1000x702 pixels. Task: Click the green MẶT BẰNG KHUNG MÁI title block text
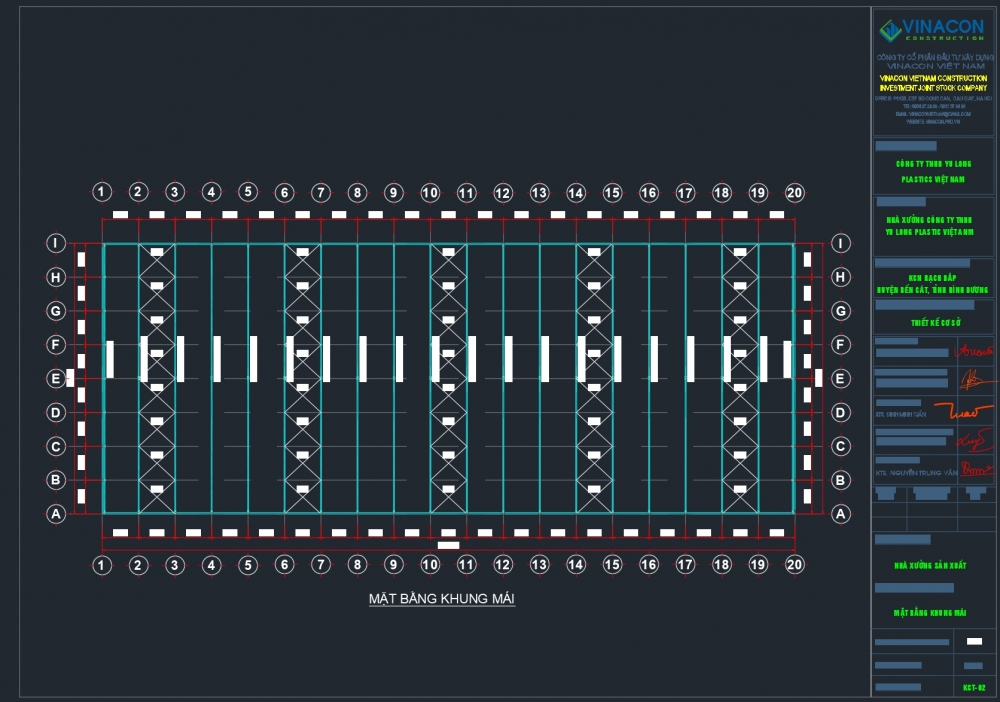tap(933, 612)
